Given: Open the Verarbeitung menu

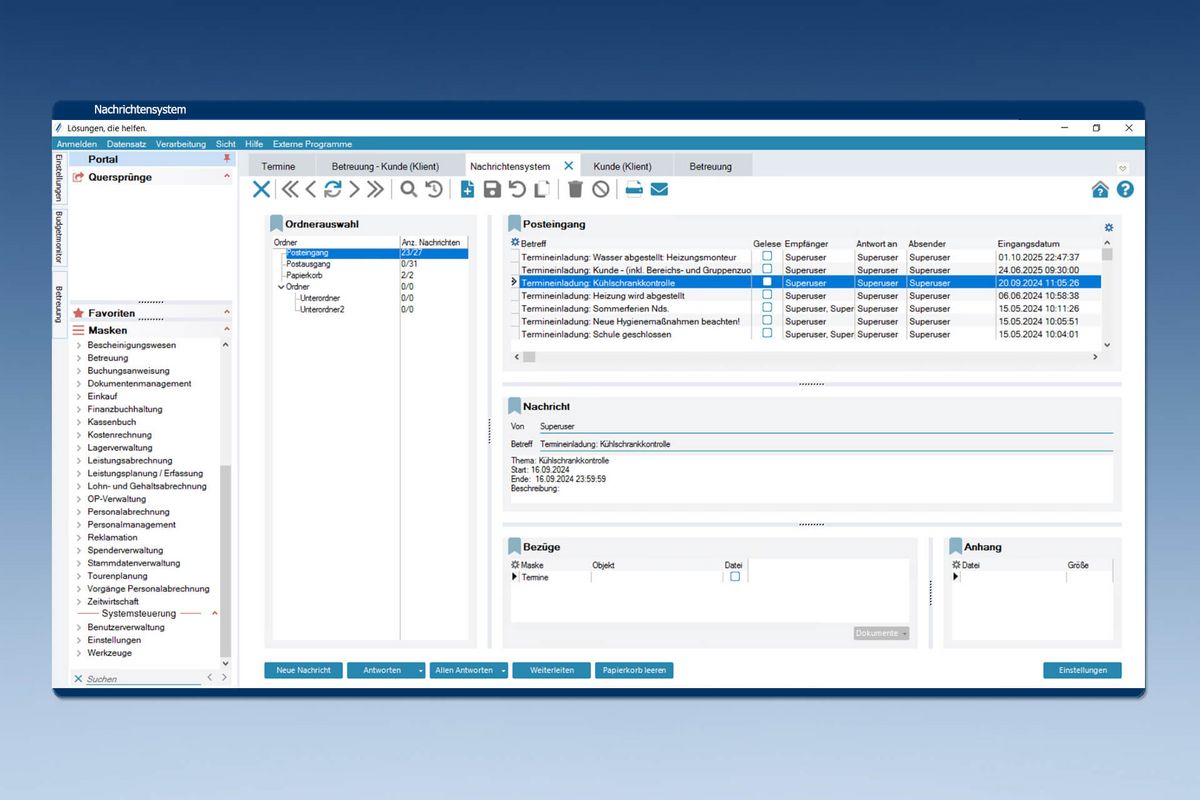Looking at the screenshot, I should [x=180, y=144].
